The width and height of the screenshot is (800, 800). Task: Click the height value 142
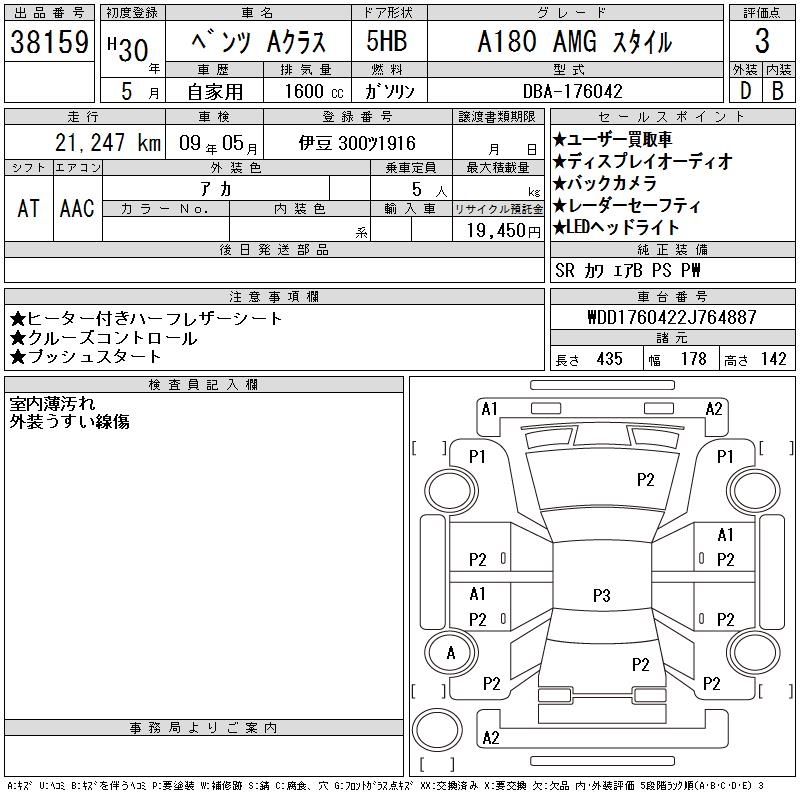[x=773, y=359]
